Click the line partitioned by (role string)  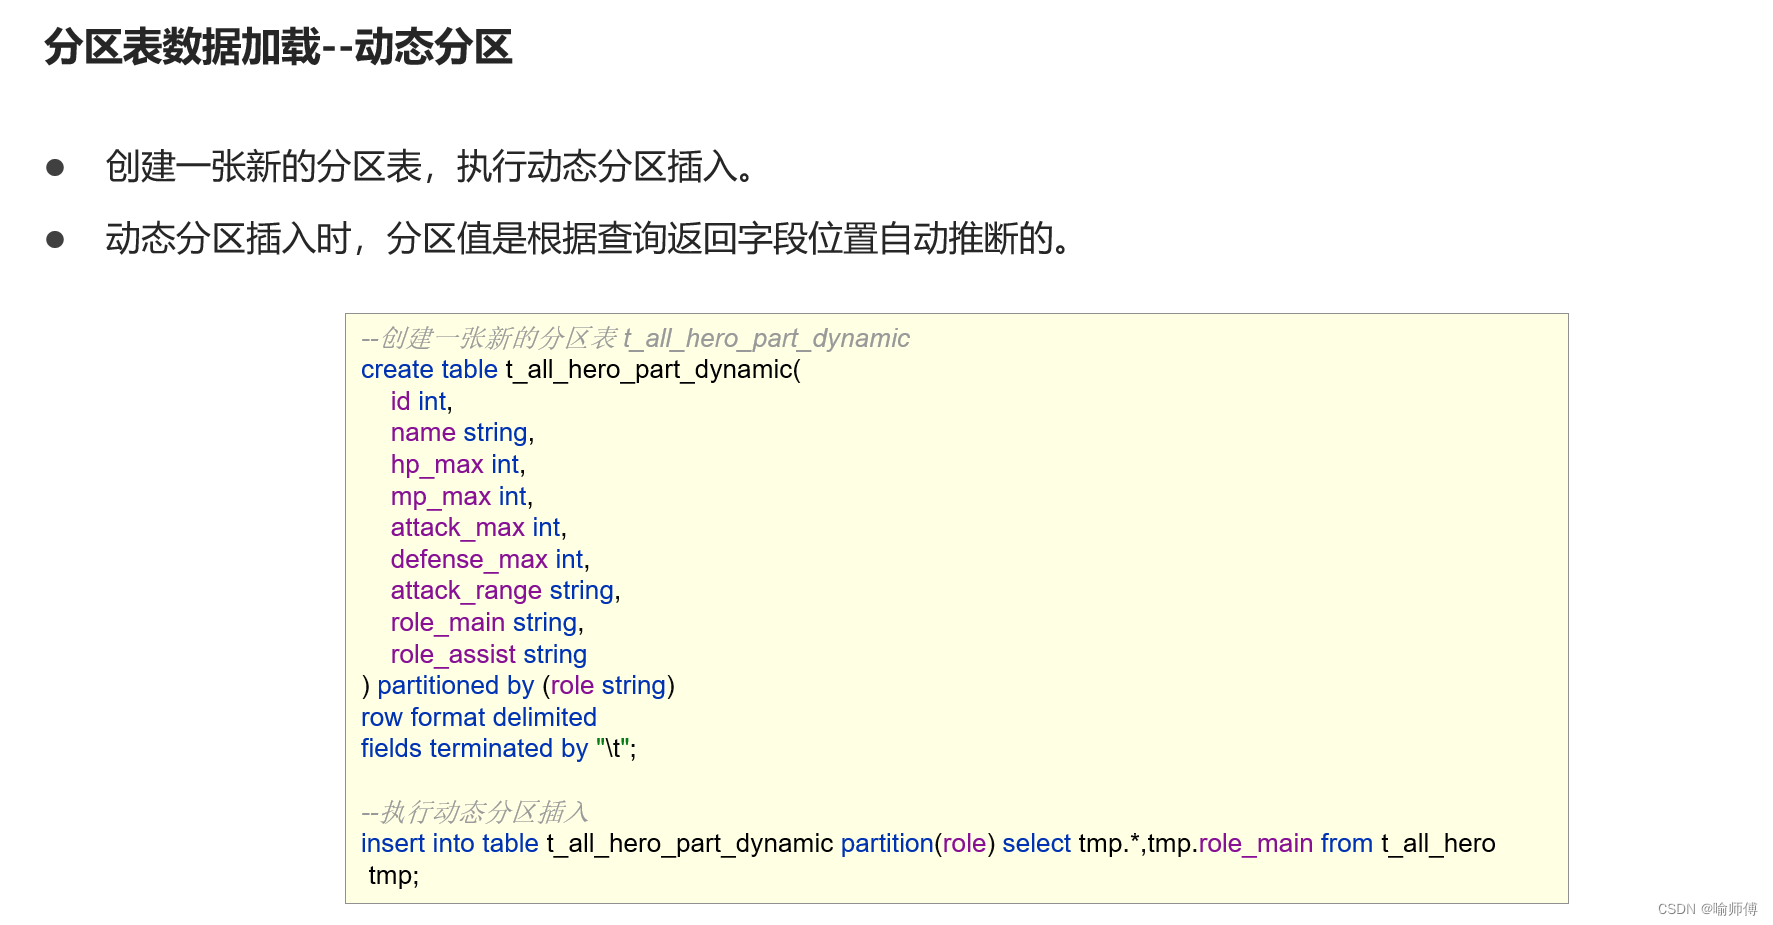point(518,686)
